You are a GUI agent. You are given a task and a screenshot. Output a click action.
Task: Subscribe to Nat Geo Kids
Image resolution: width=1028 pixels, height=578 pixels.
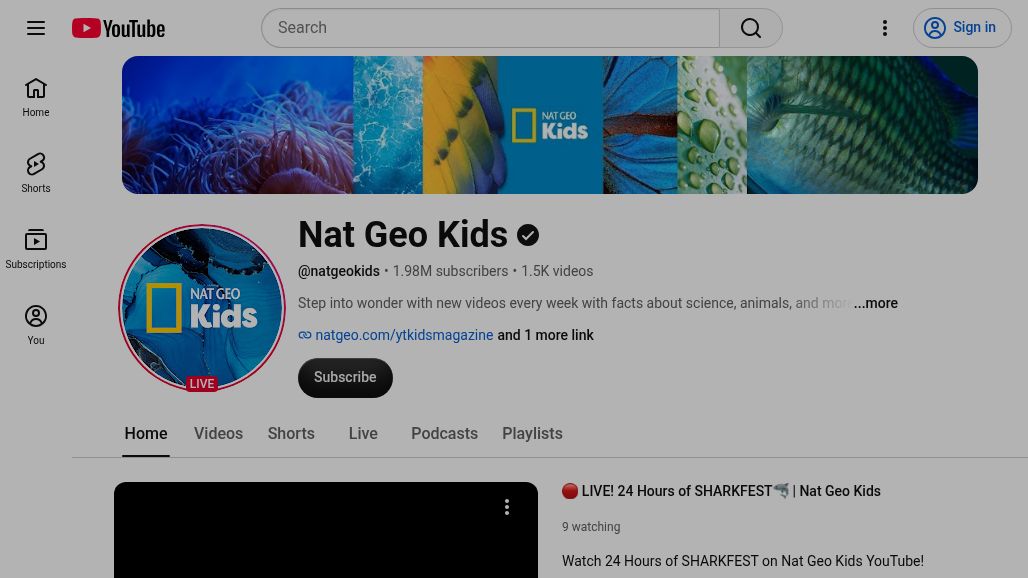(x=346, y=377)
